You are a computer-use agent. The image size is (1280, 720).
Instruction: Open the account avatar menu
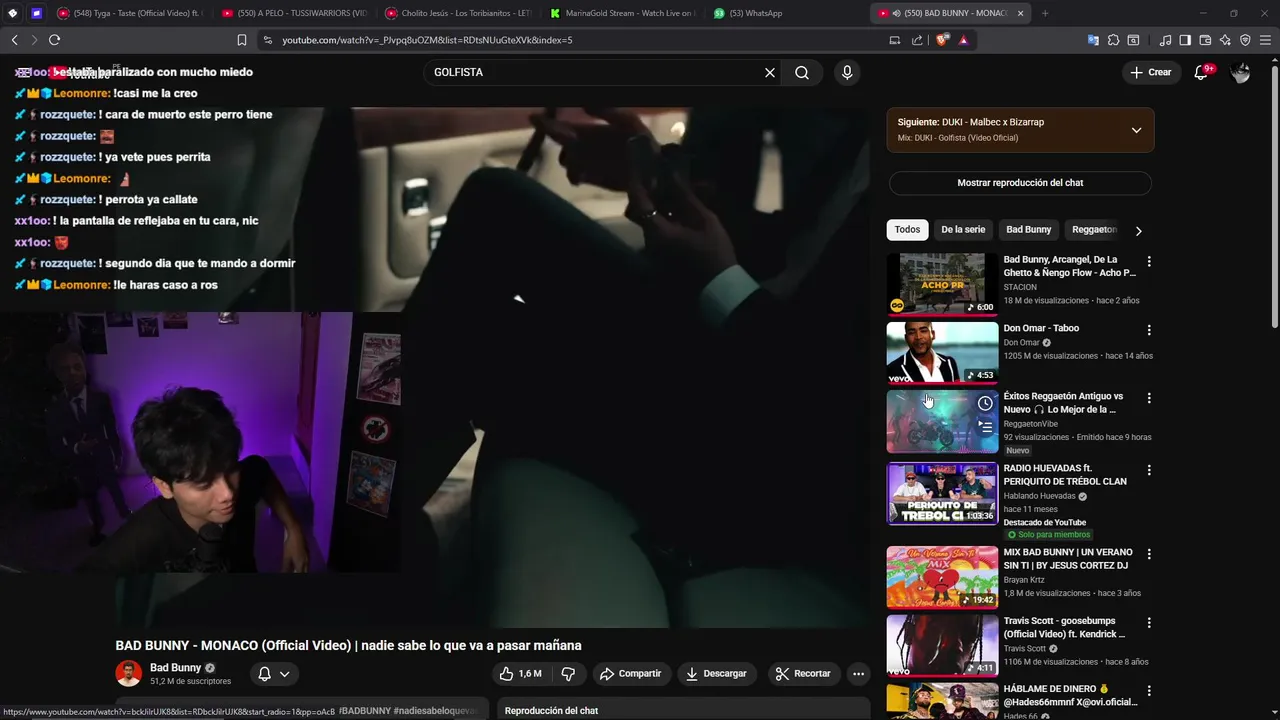click(x=1241, y=73)
